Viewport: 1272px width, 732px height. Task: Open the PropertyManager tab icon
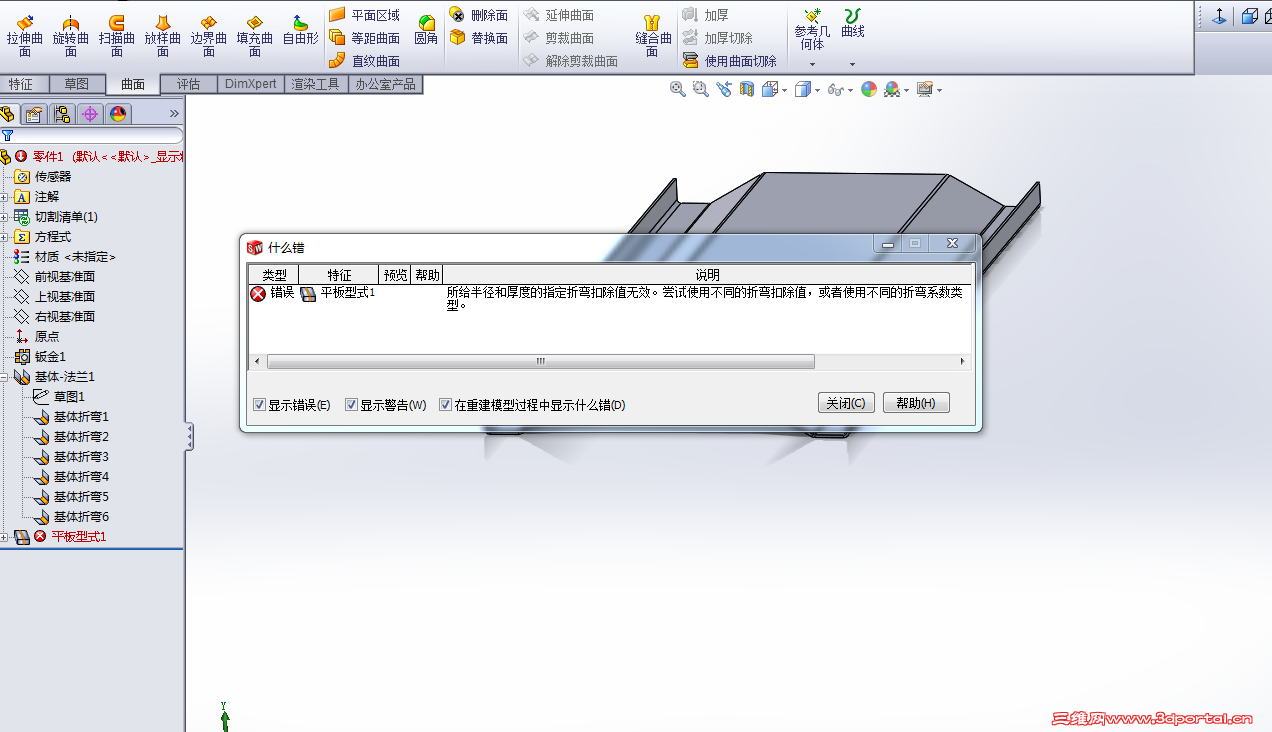(x=35, y=114)
